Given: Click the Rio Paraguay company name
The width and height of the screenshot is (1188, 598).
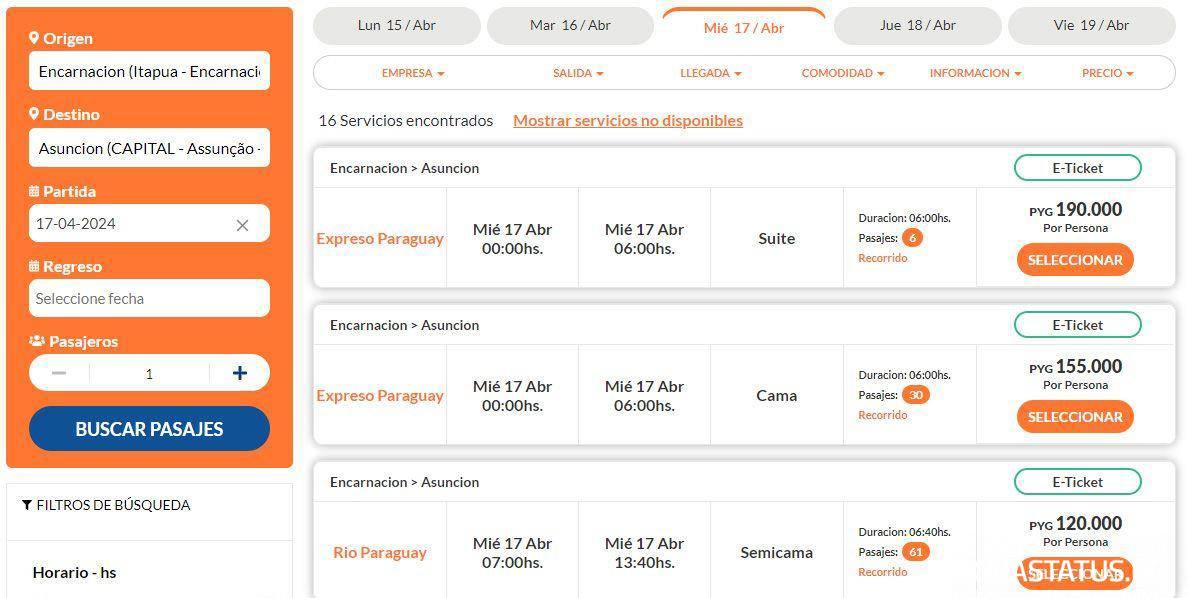Looking at the screenshot, I should click(x=380, y=553).
